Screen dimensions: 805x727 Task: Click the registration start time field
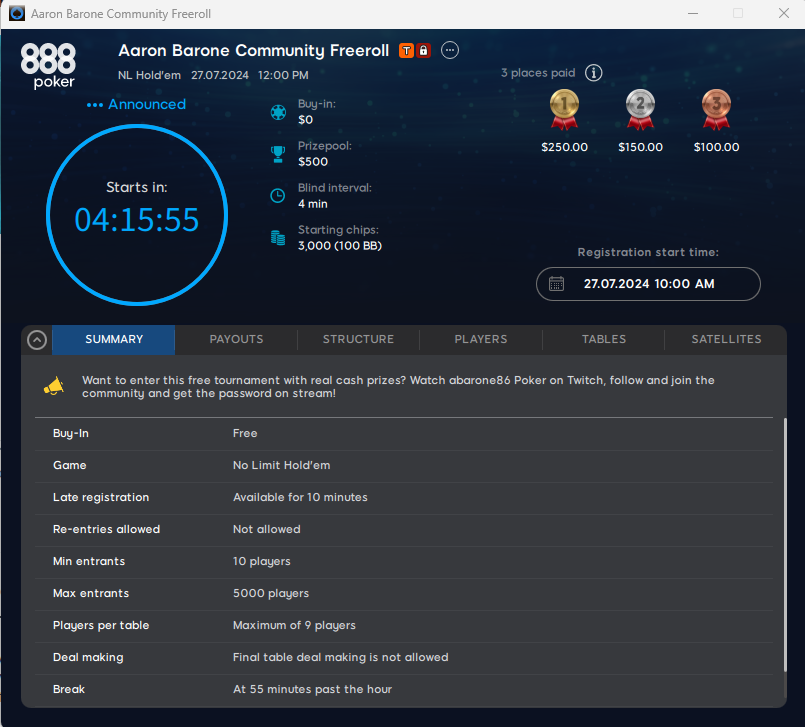coord(648,284)
